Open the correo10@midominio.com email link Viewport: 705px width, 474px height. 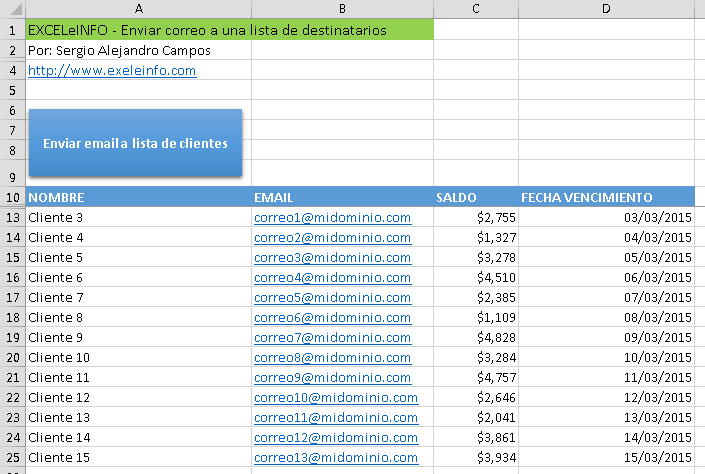coord(336,398)
